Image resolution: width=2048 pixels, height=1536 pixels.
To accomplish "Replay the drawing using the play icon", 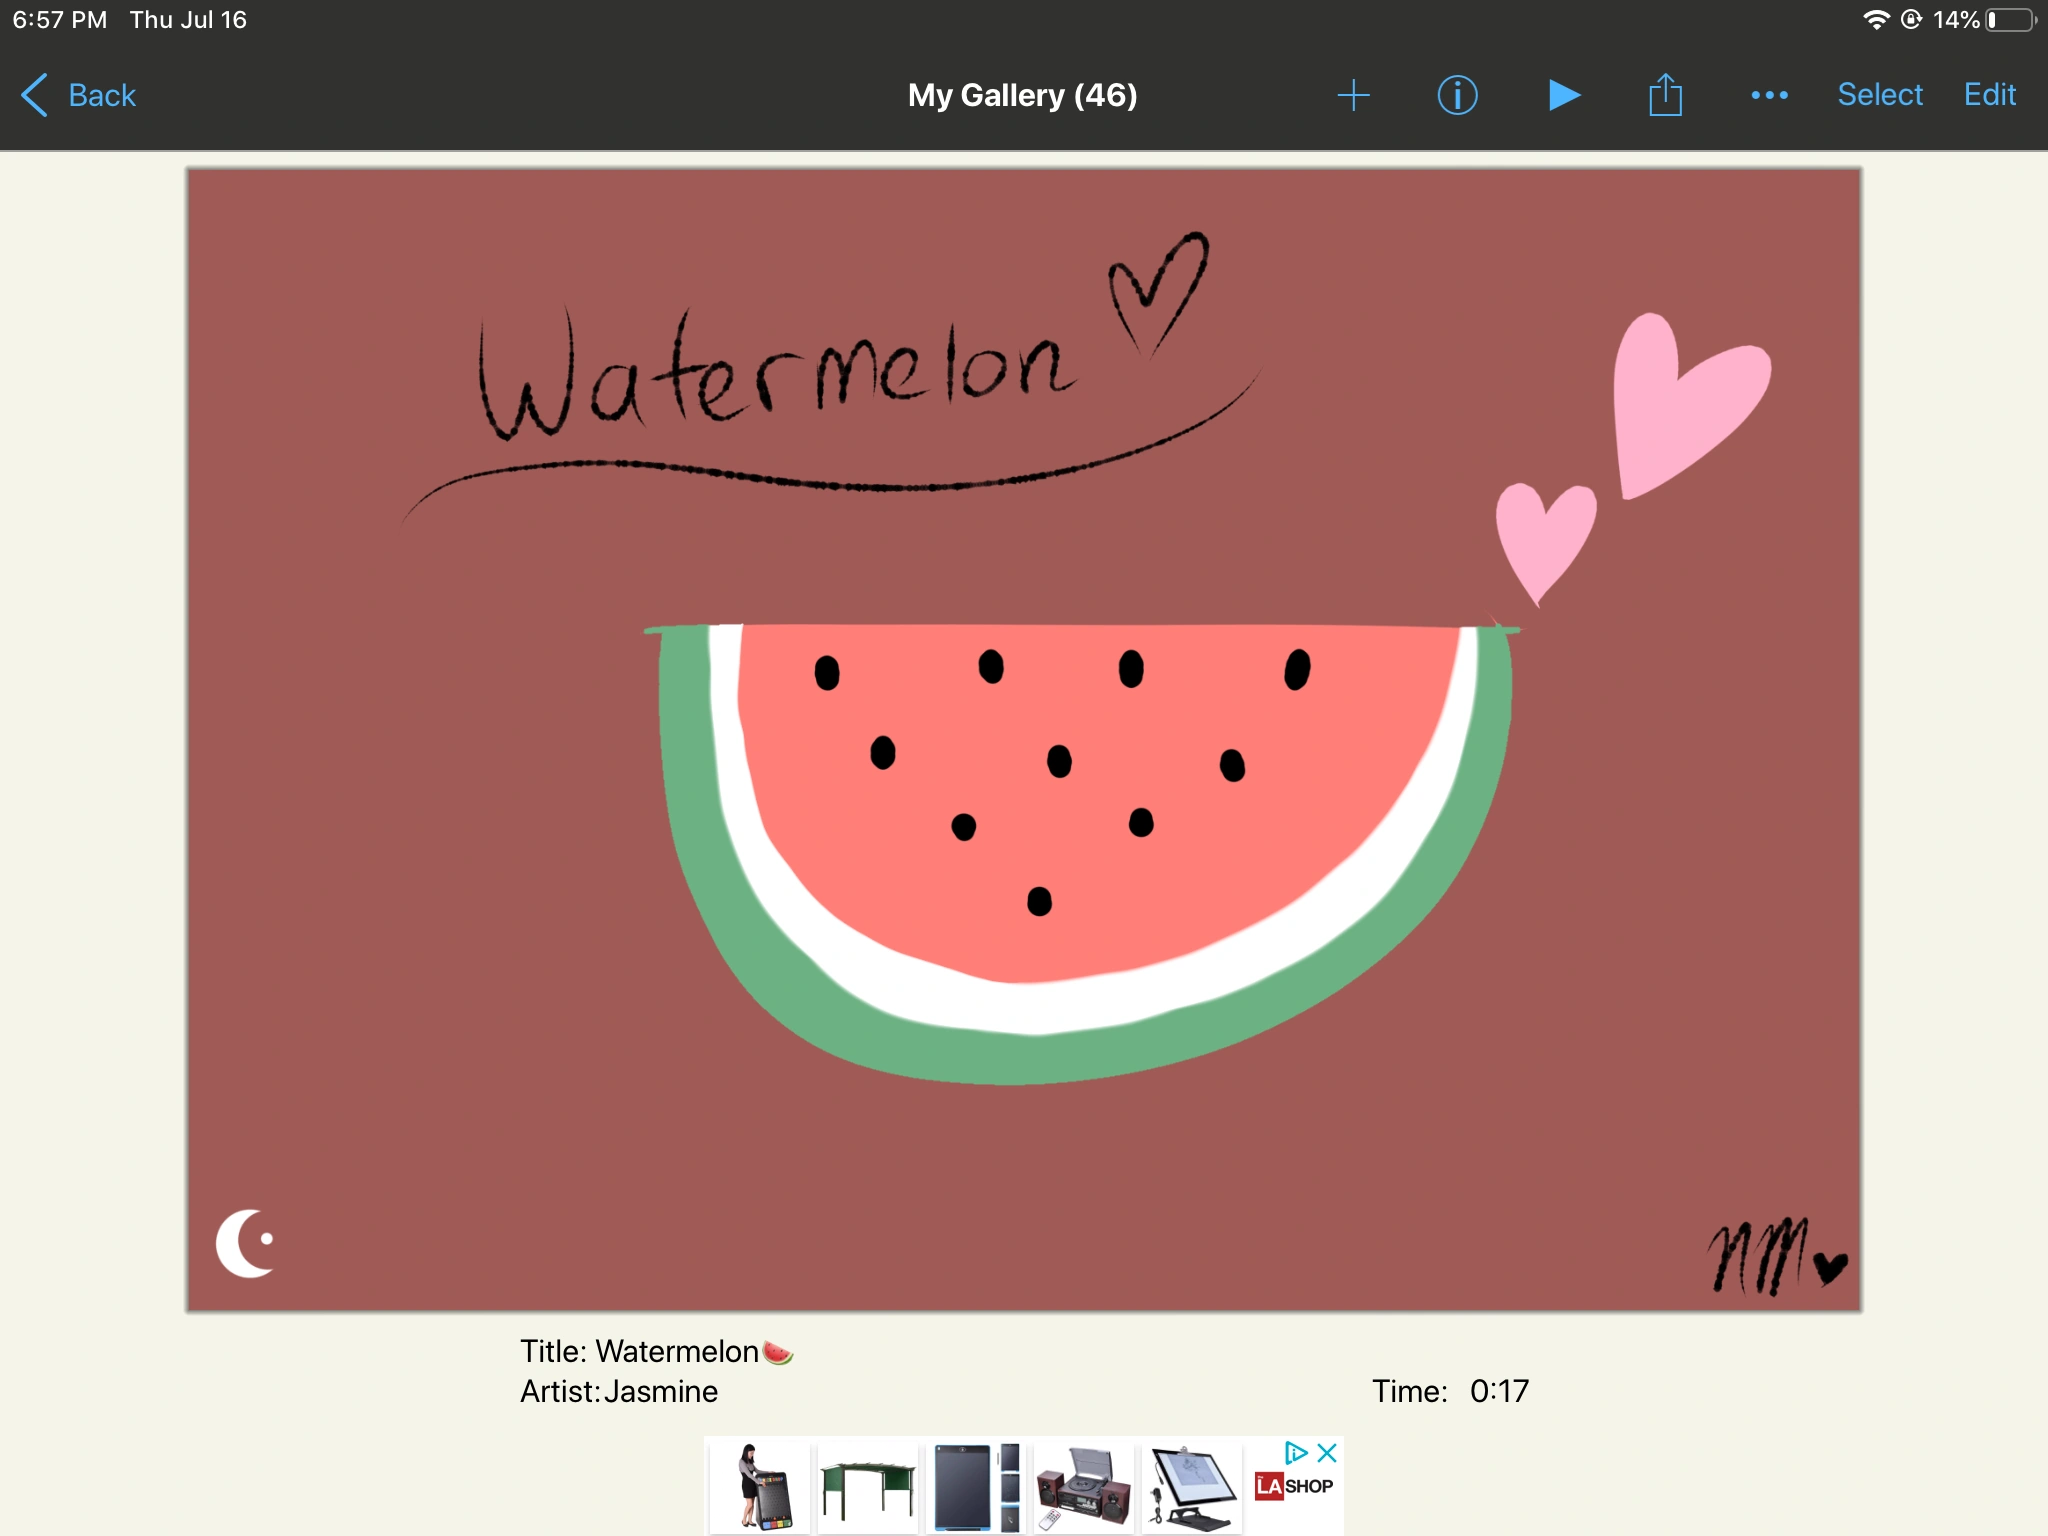I will pyautogui.click(x=1563, y=95).
